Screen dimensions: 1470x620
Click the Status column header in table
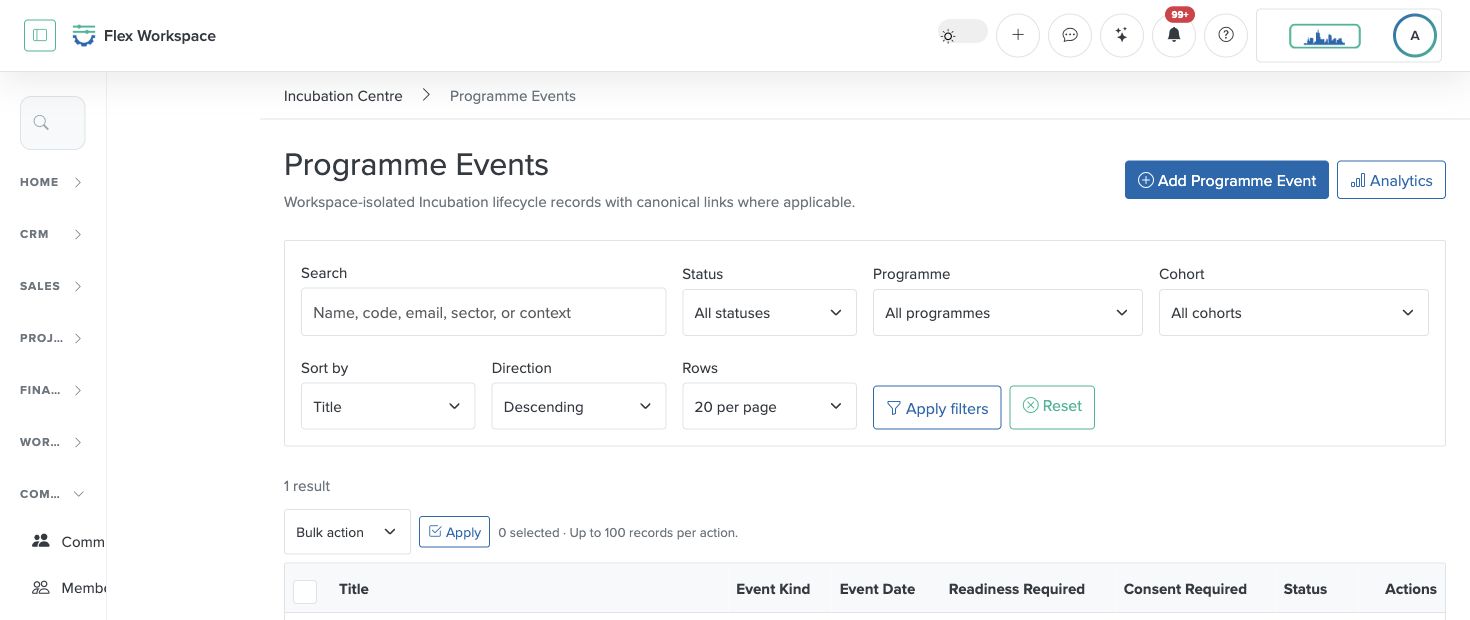pos(1305,589)
